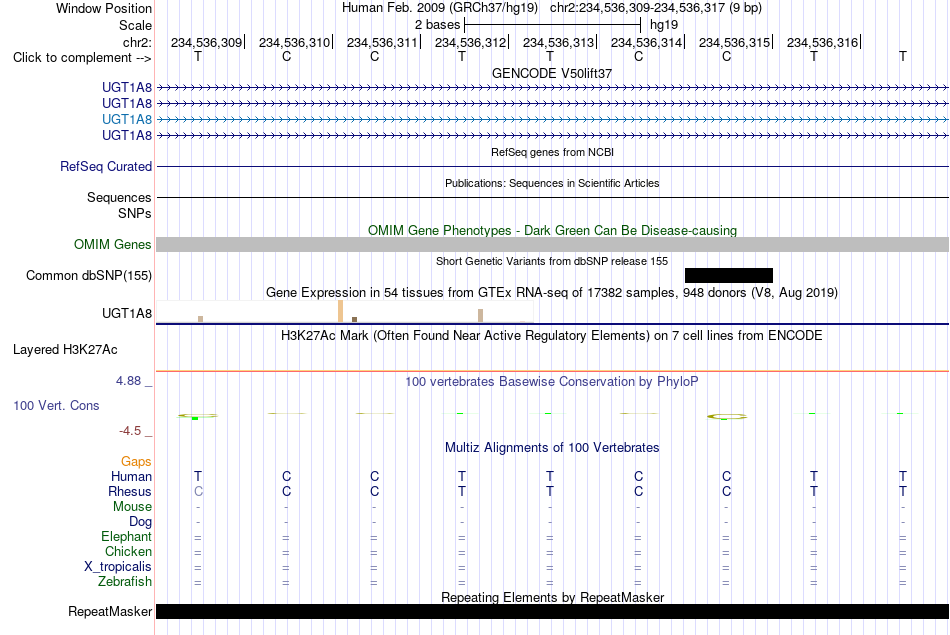950x635 pixels.
Task: Click position label 234,536,309
Action: (206, 42)
